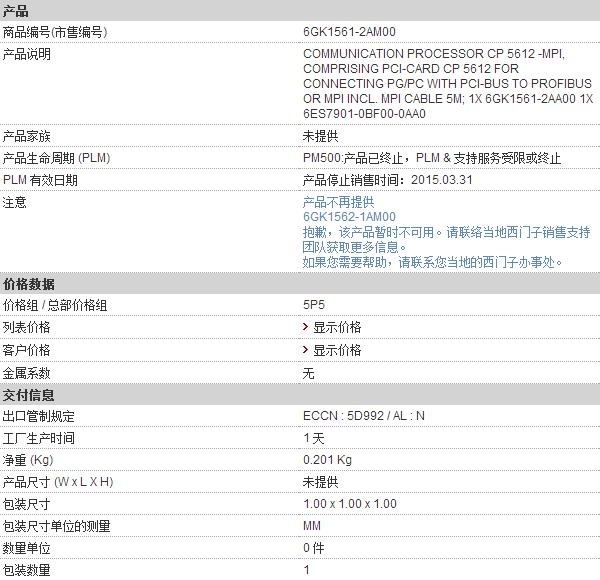Click the 产品生命周期 (PLM) label
Image resolution: width=600 pixels, height=580 pixels.
[x=56, y=158]
